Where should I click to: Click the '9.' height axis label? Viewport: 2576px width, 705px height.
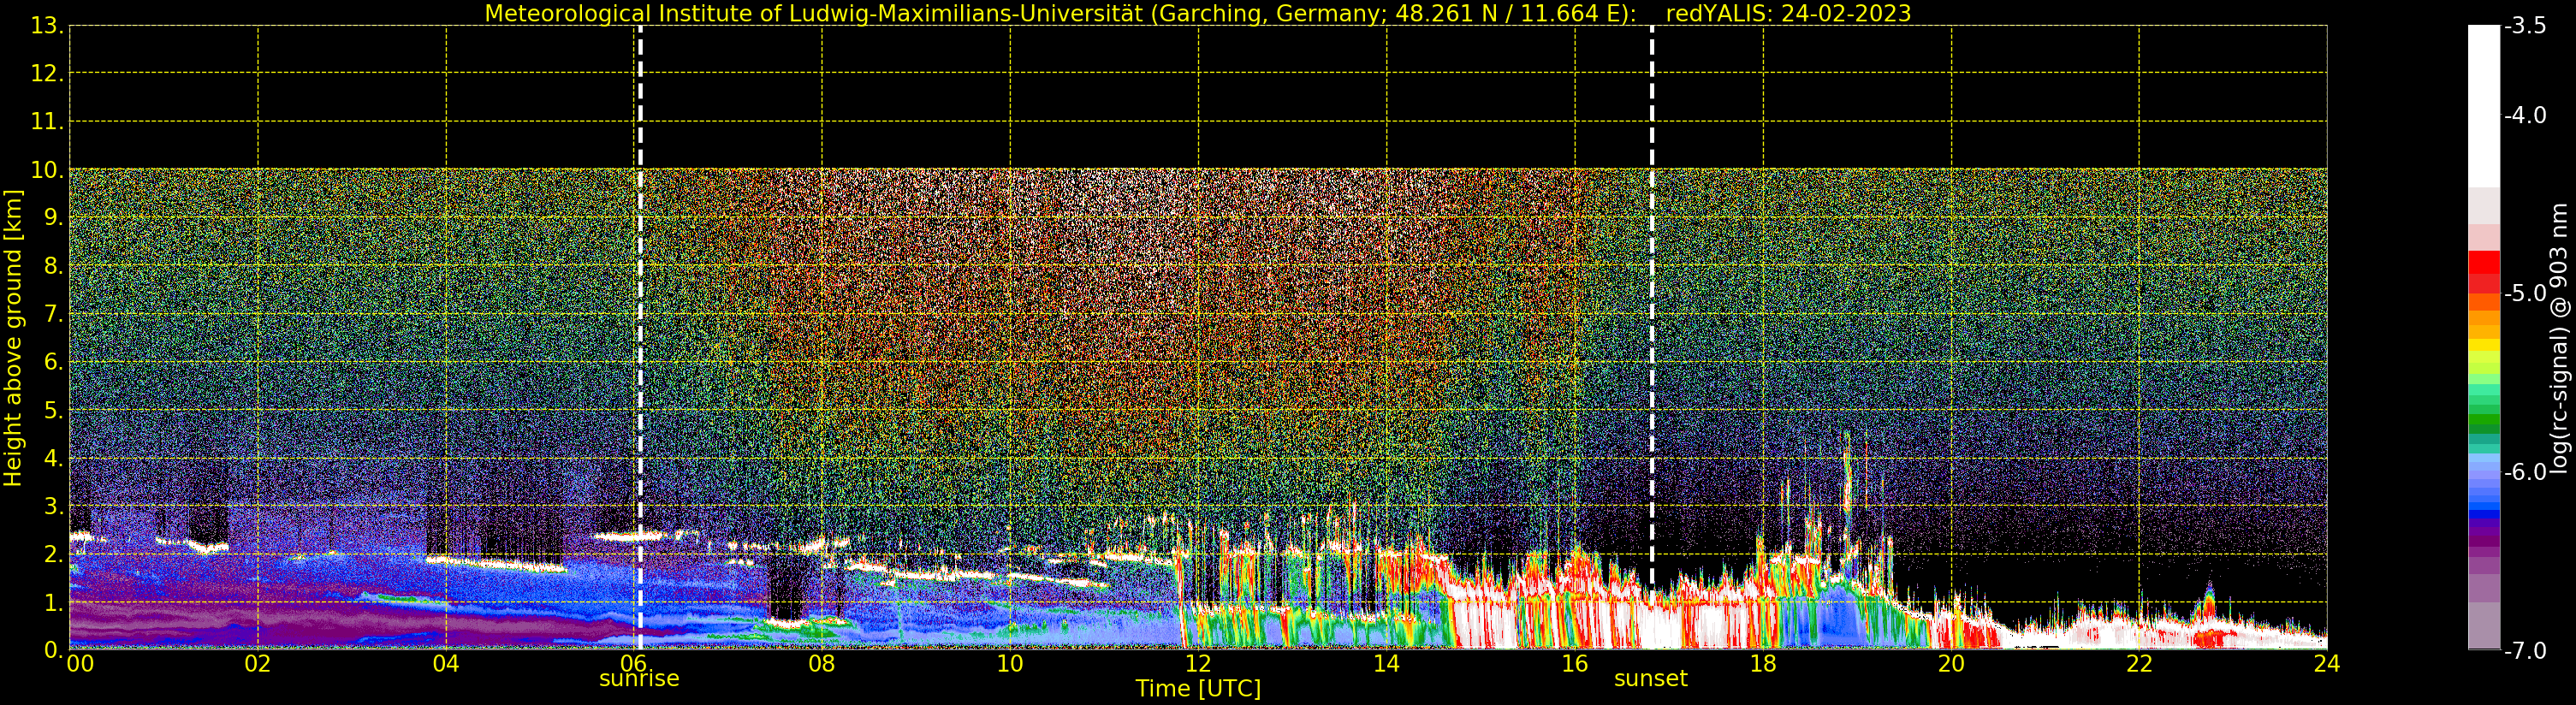[x=54, y=218]
